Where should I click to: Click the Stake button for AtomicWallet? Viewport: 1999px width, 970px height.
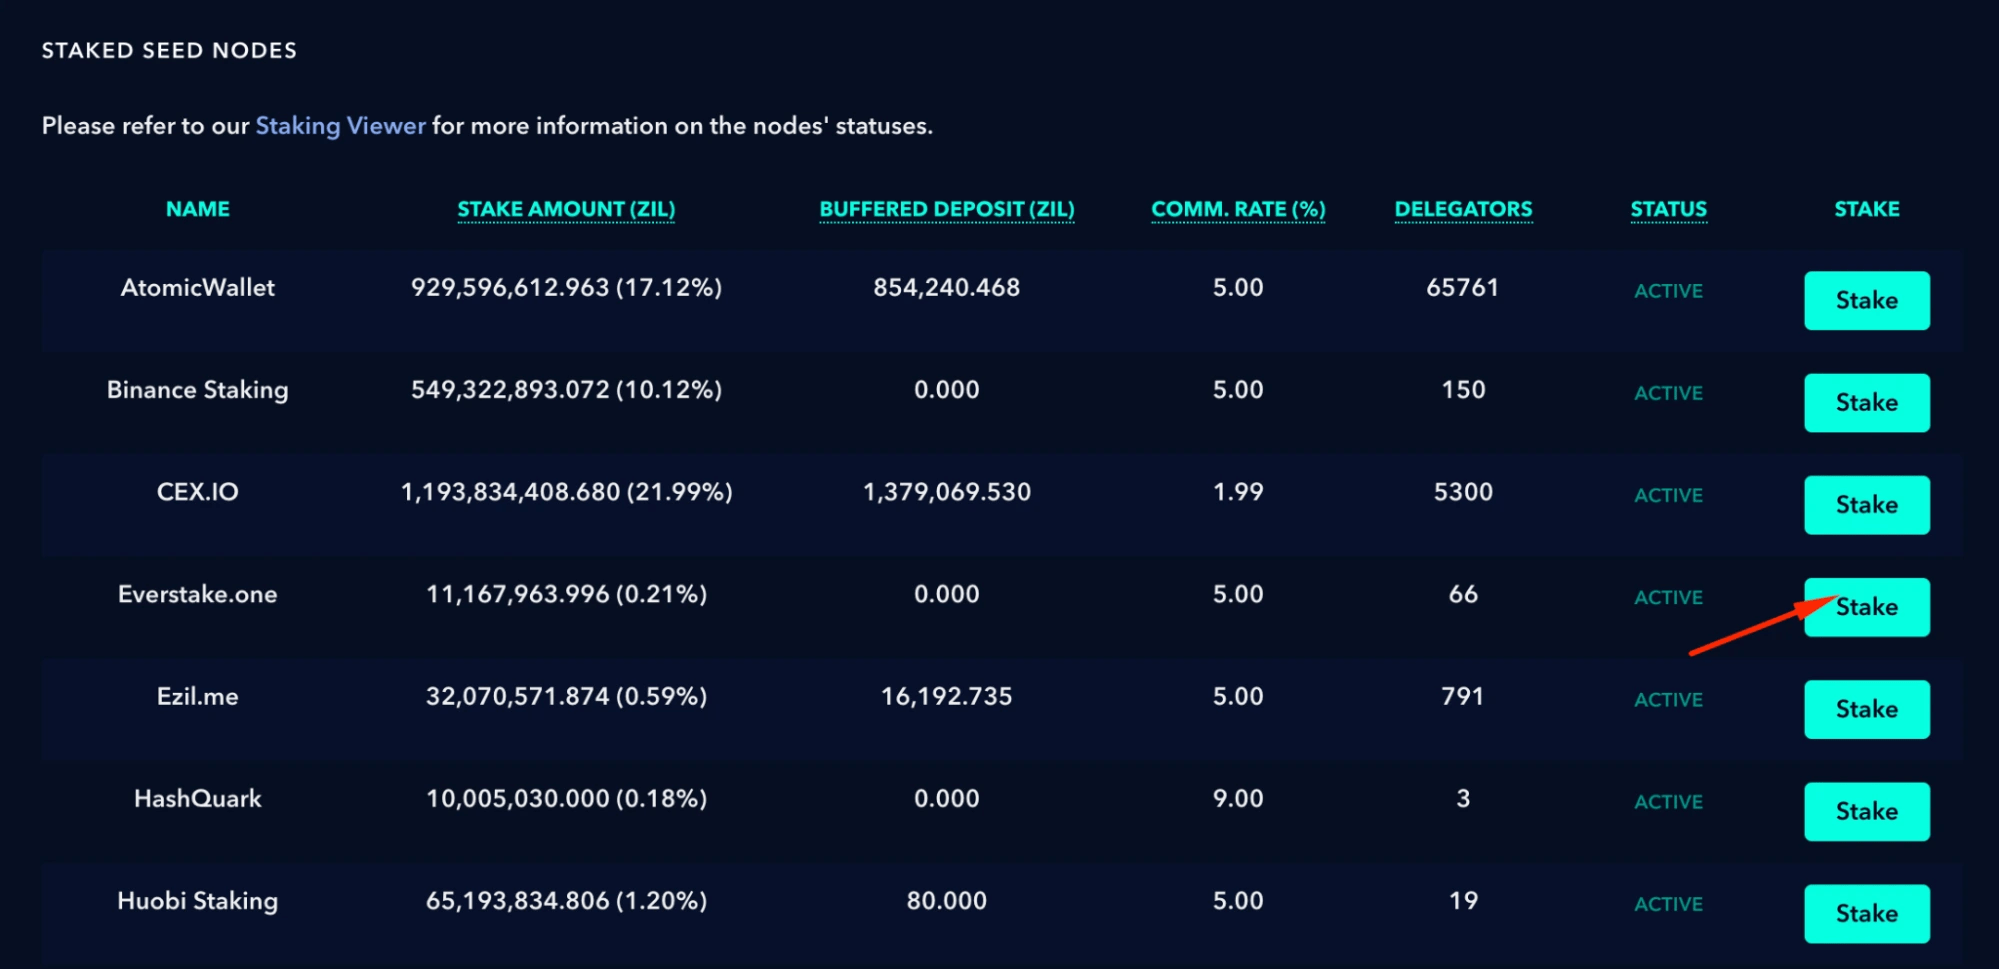1866,300
